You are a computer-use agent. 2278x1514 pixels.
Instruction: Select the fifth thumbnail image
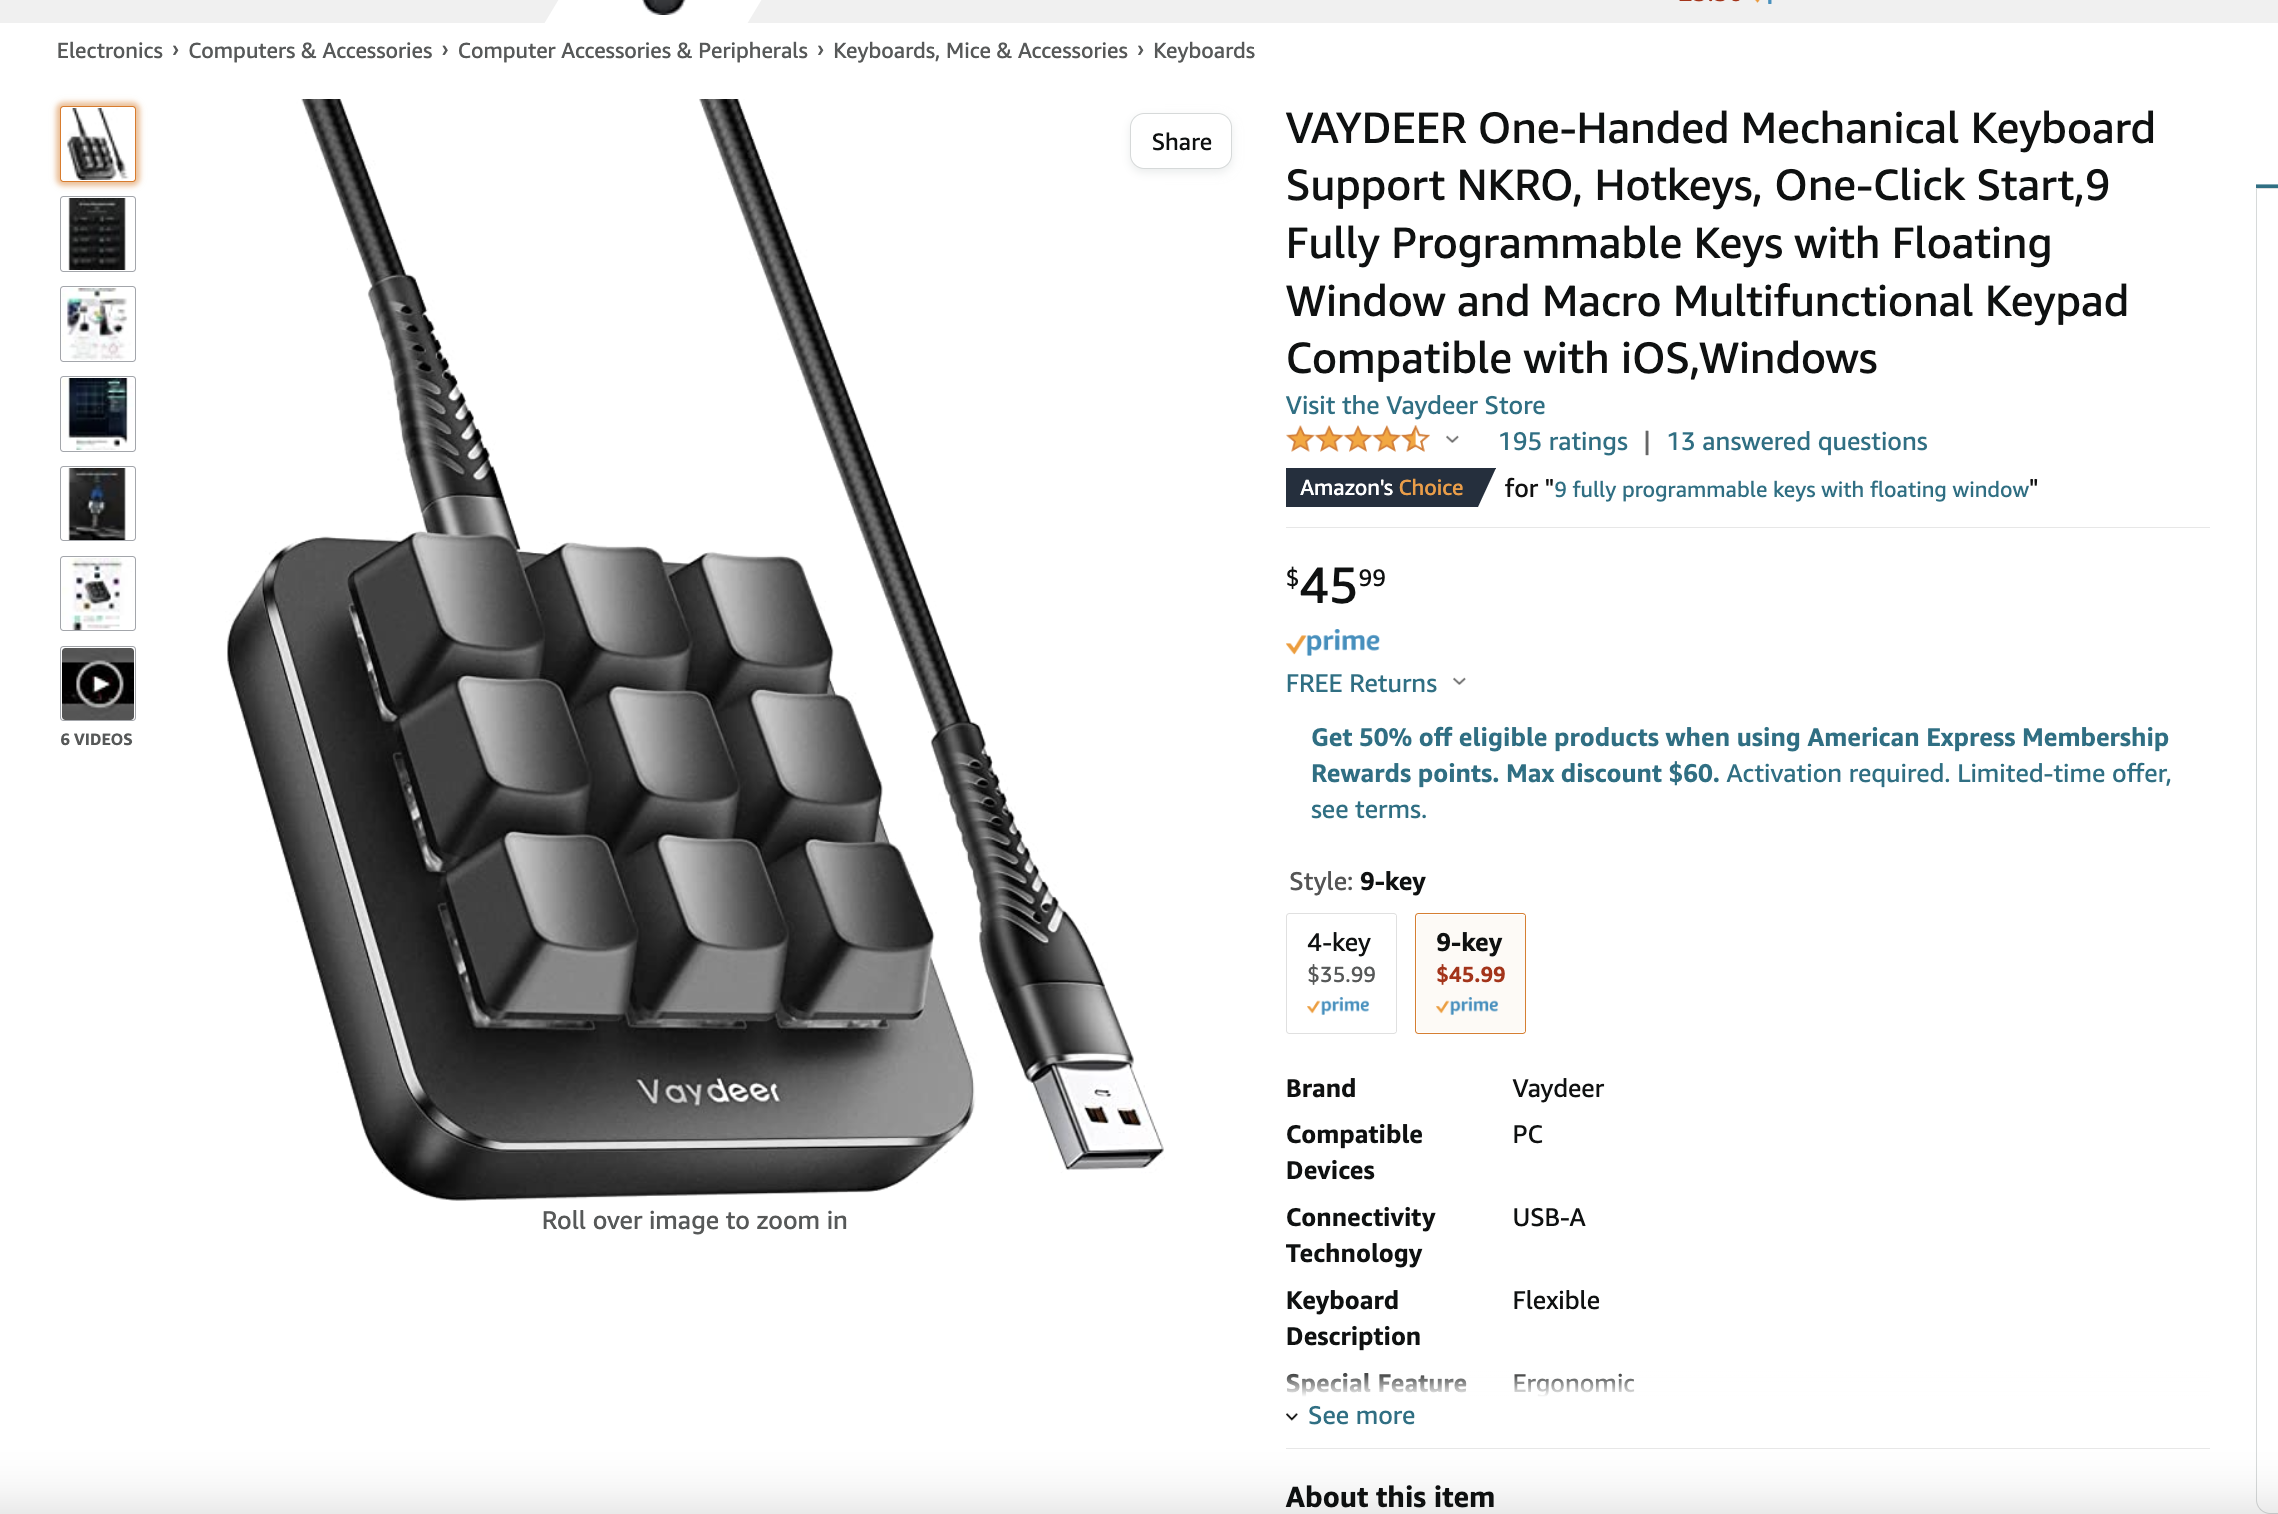[x=98, y=504]
